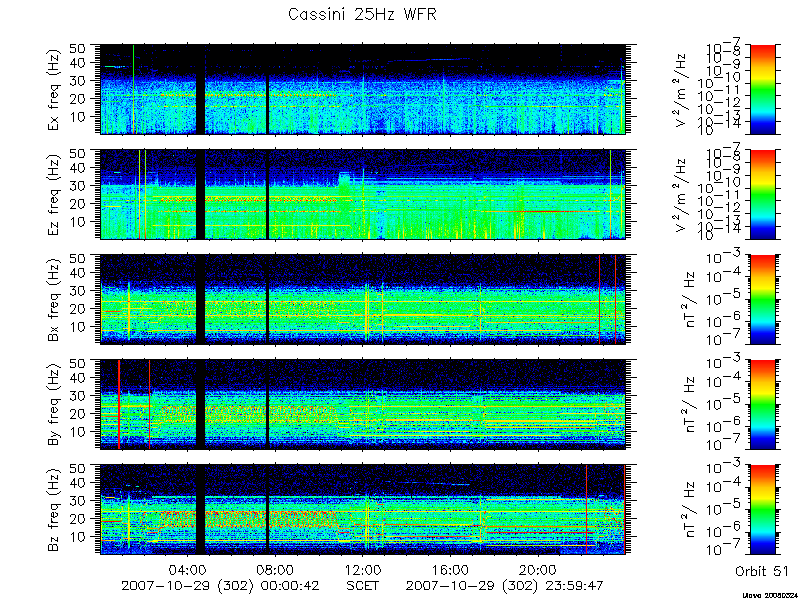The width and height of the screenshot is (800, 600).
Task: Click the By panel color scale bar
Action: click(762, 405)
